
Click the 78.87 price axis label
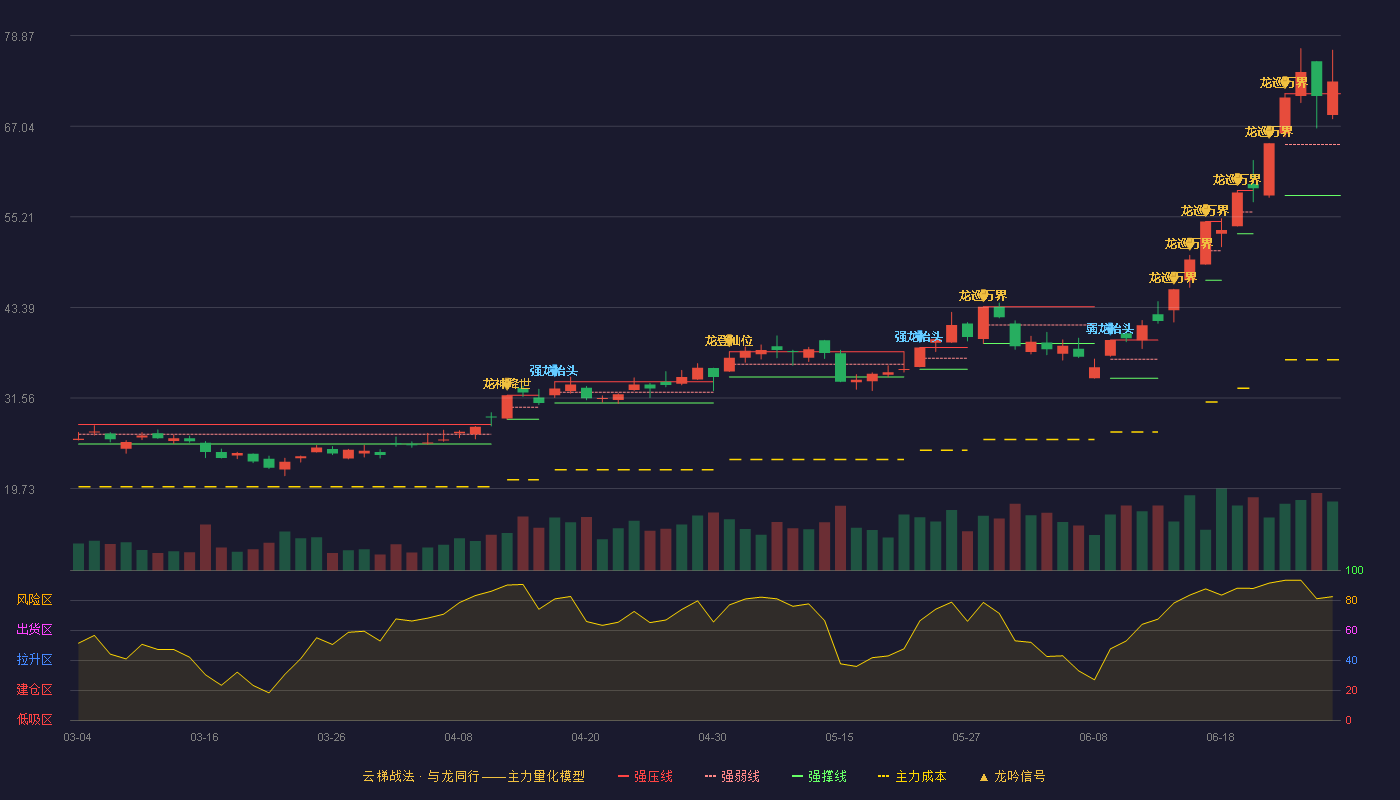[x=19, y=36]
